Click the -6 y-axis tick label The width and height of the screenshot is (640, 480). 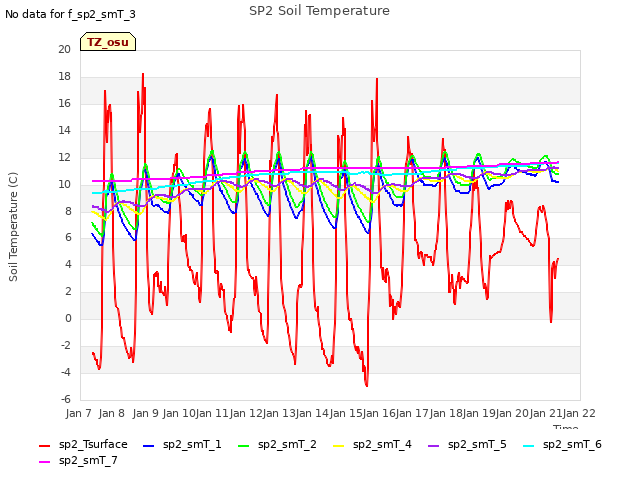click(x=66, y=399)
